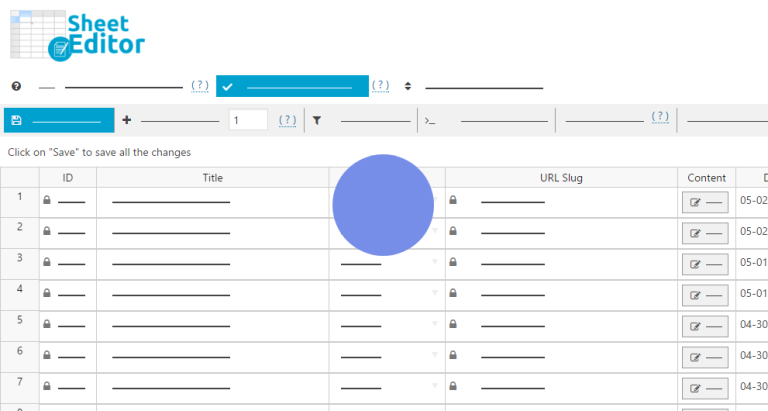Click the lock icon in row 5 ID cell
Screen dimensions: 768x411
tap(47, 324)
